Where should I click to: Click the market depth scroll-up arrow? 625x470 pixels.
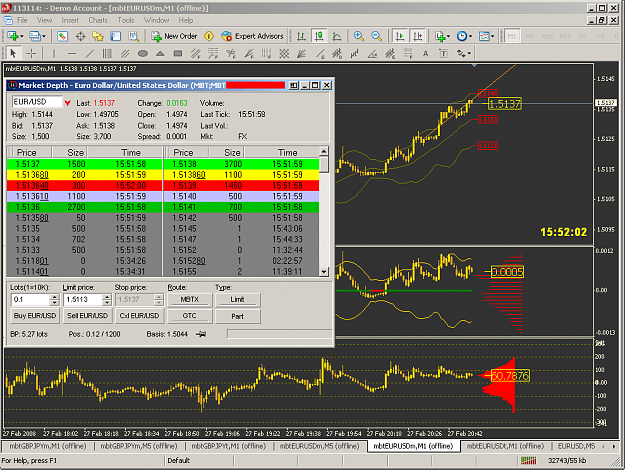pyautogui.click(x=324, y=151)
